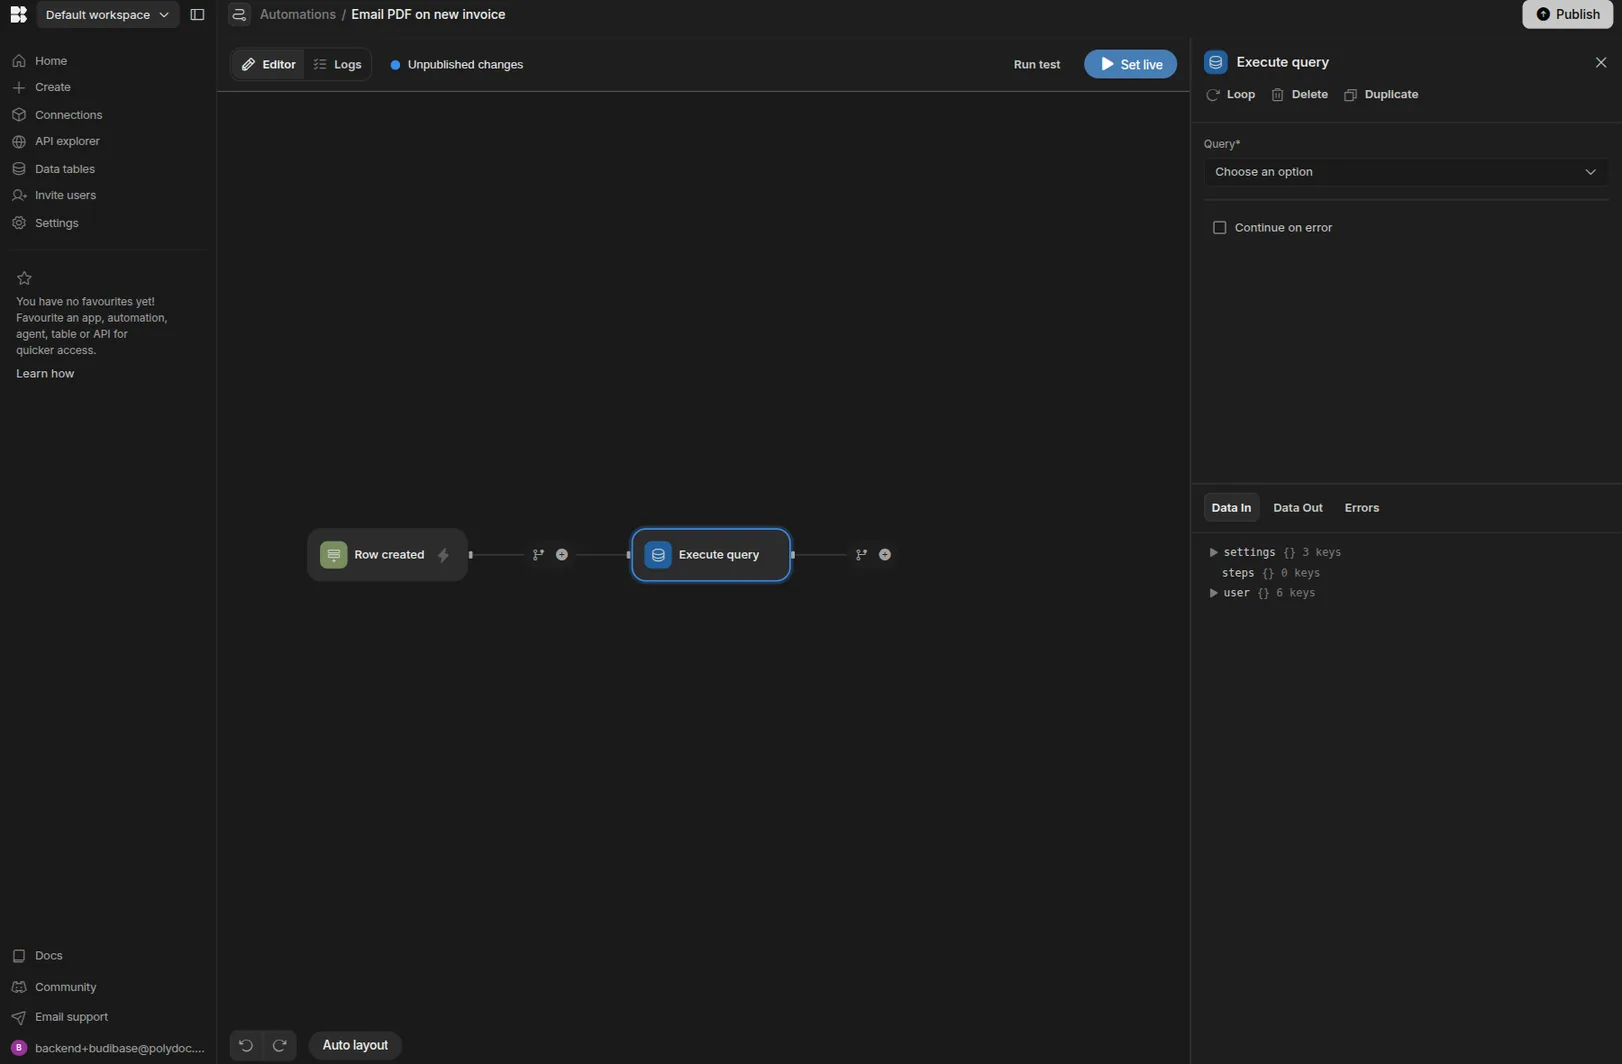Click Auto layout button
This screenshot has height=1064, width=1622.
[x=355, y=1045]
